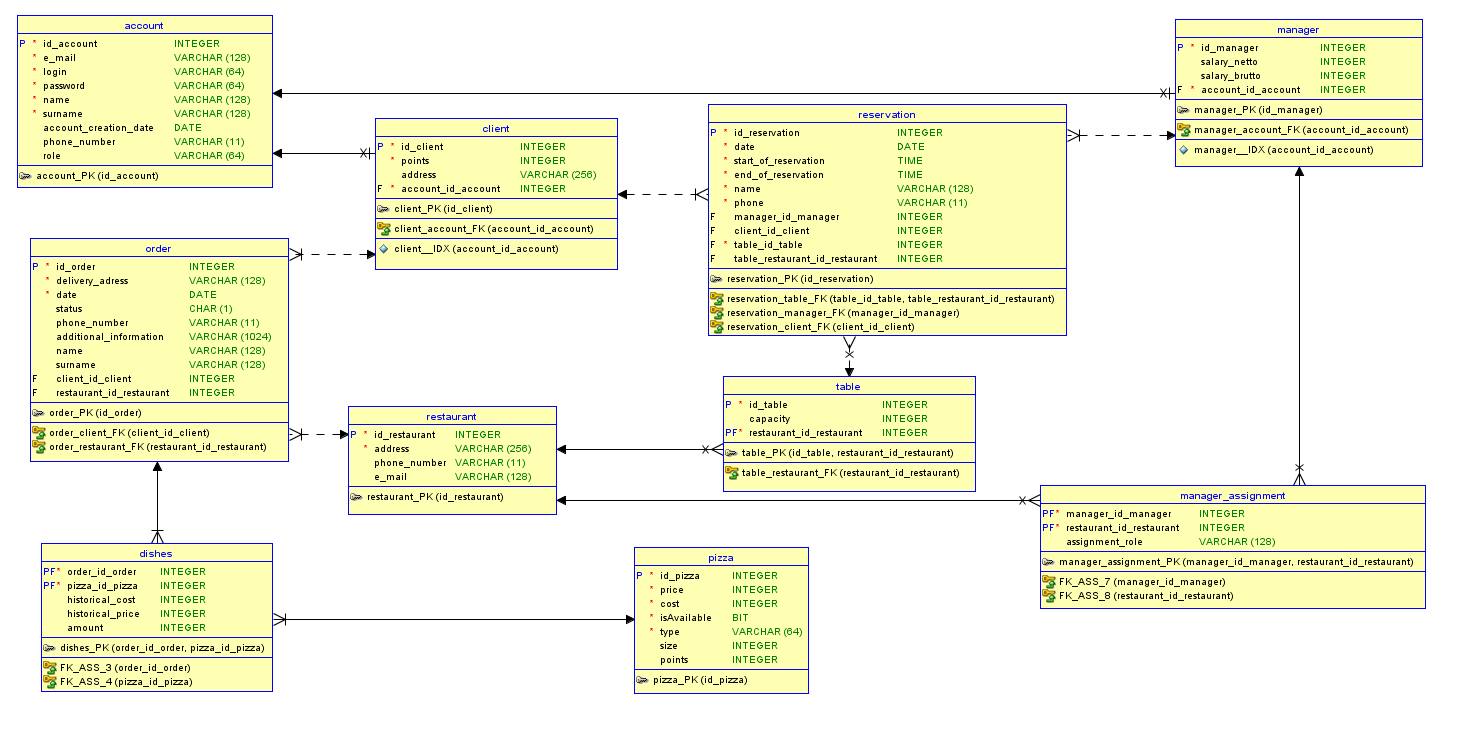The width and height of the screenshot is (1467, 739).
Task: Click the manager_assignment_PK key icon
Action: (x=1049, y=562)
